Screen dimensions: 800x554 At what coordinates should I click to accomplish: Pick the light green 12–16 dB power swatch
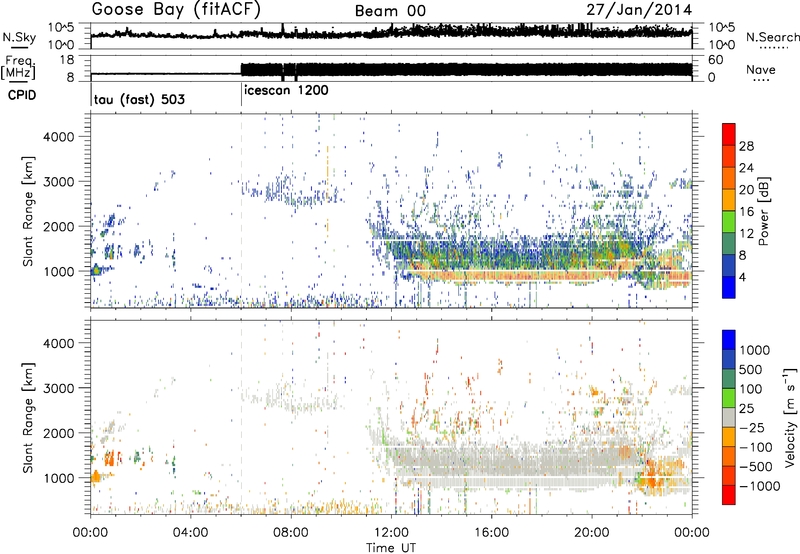point(729,222)
